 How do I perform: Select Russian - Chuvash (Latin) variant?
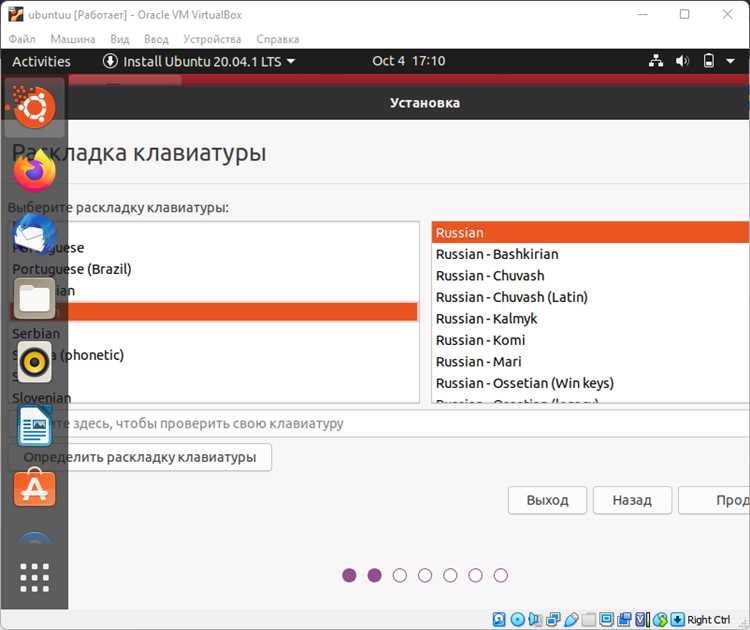591,297
